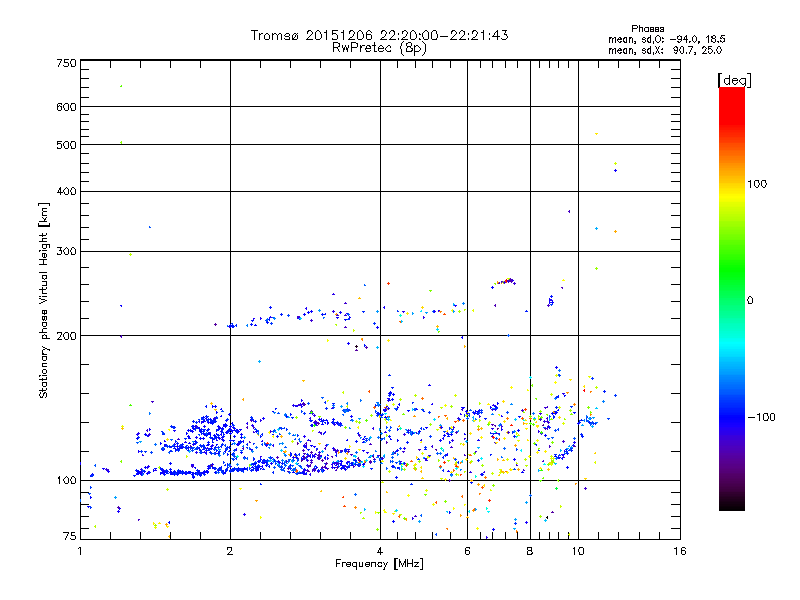Click the colorbar tick label '100'
The height and width of the screenshot is (600, 800).
pos(757,184)
